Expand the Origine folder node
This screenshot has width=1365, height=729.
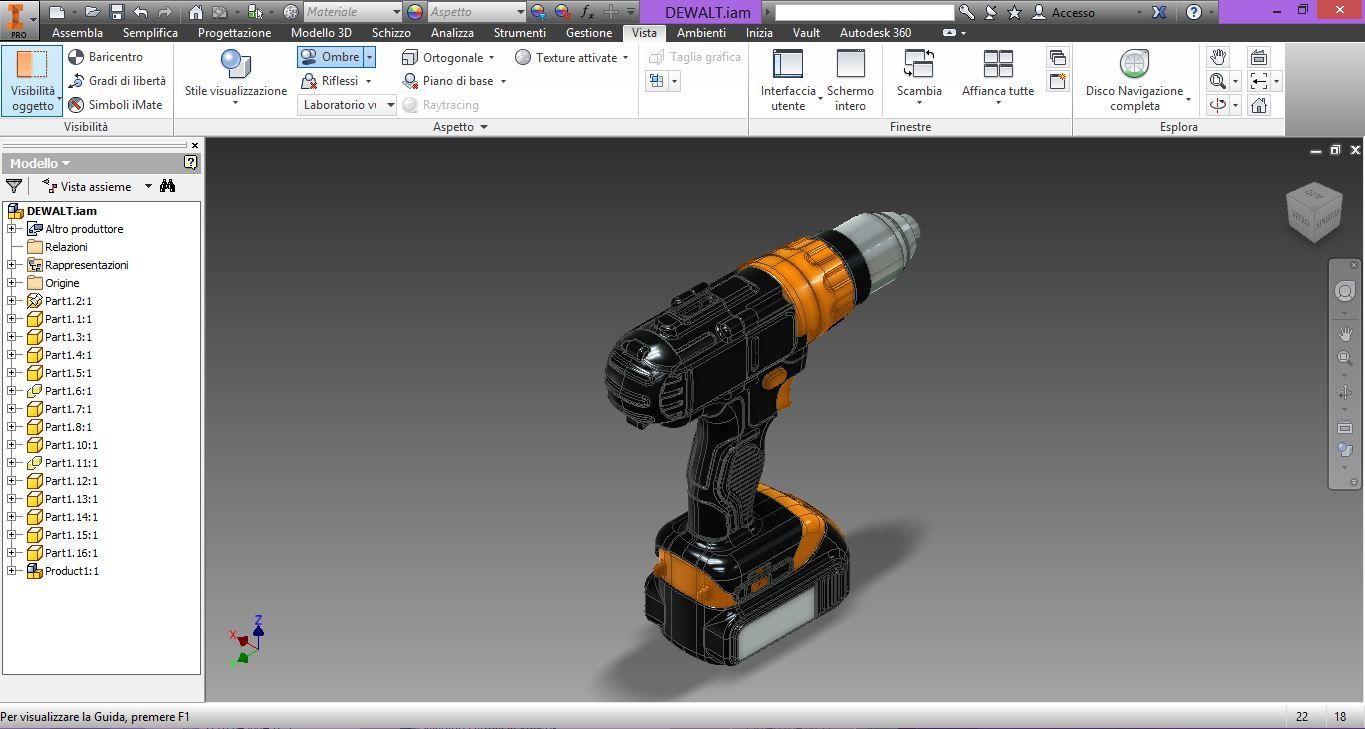point(12,283)
